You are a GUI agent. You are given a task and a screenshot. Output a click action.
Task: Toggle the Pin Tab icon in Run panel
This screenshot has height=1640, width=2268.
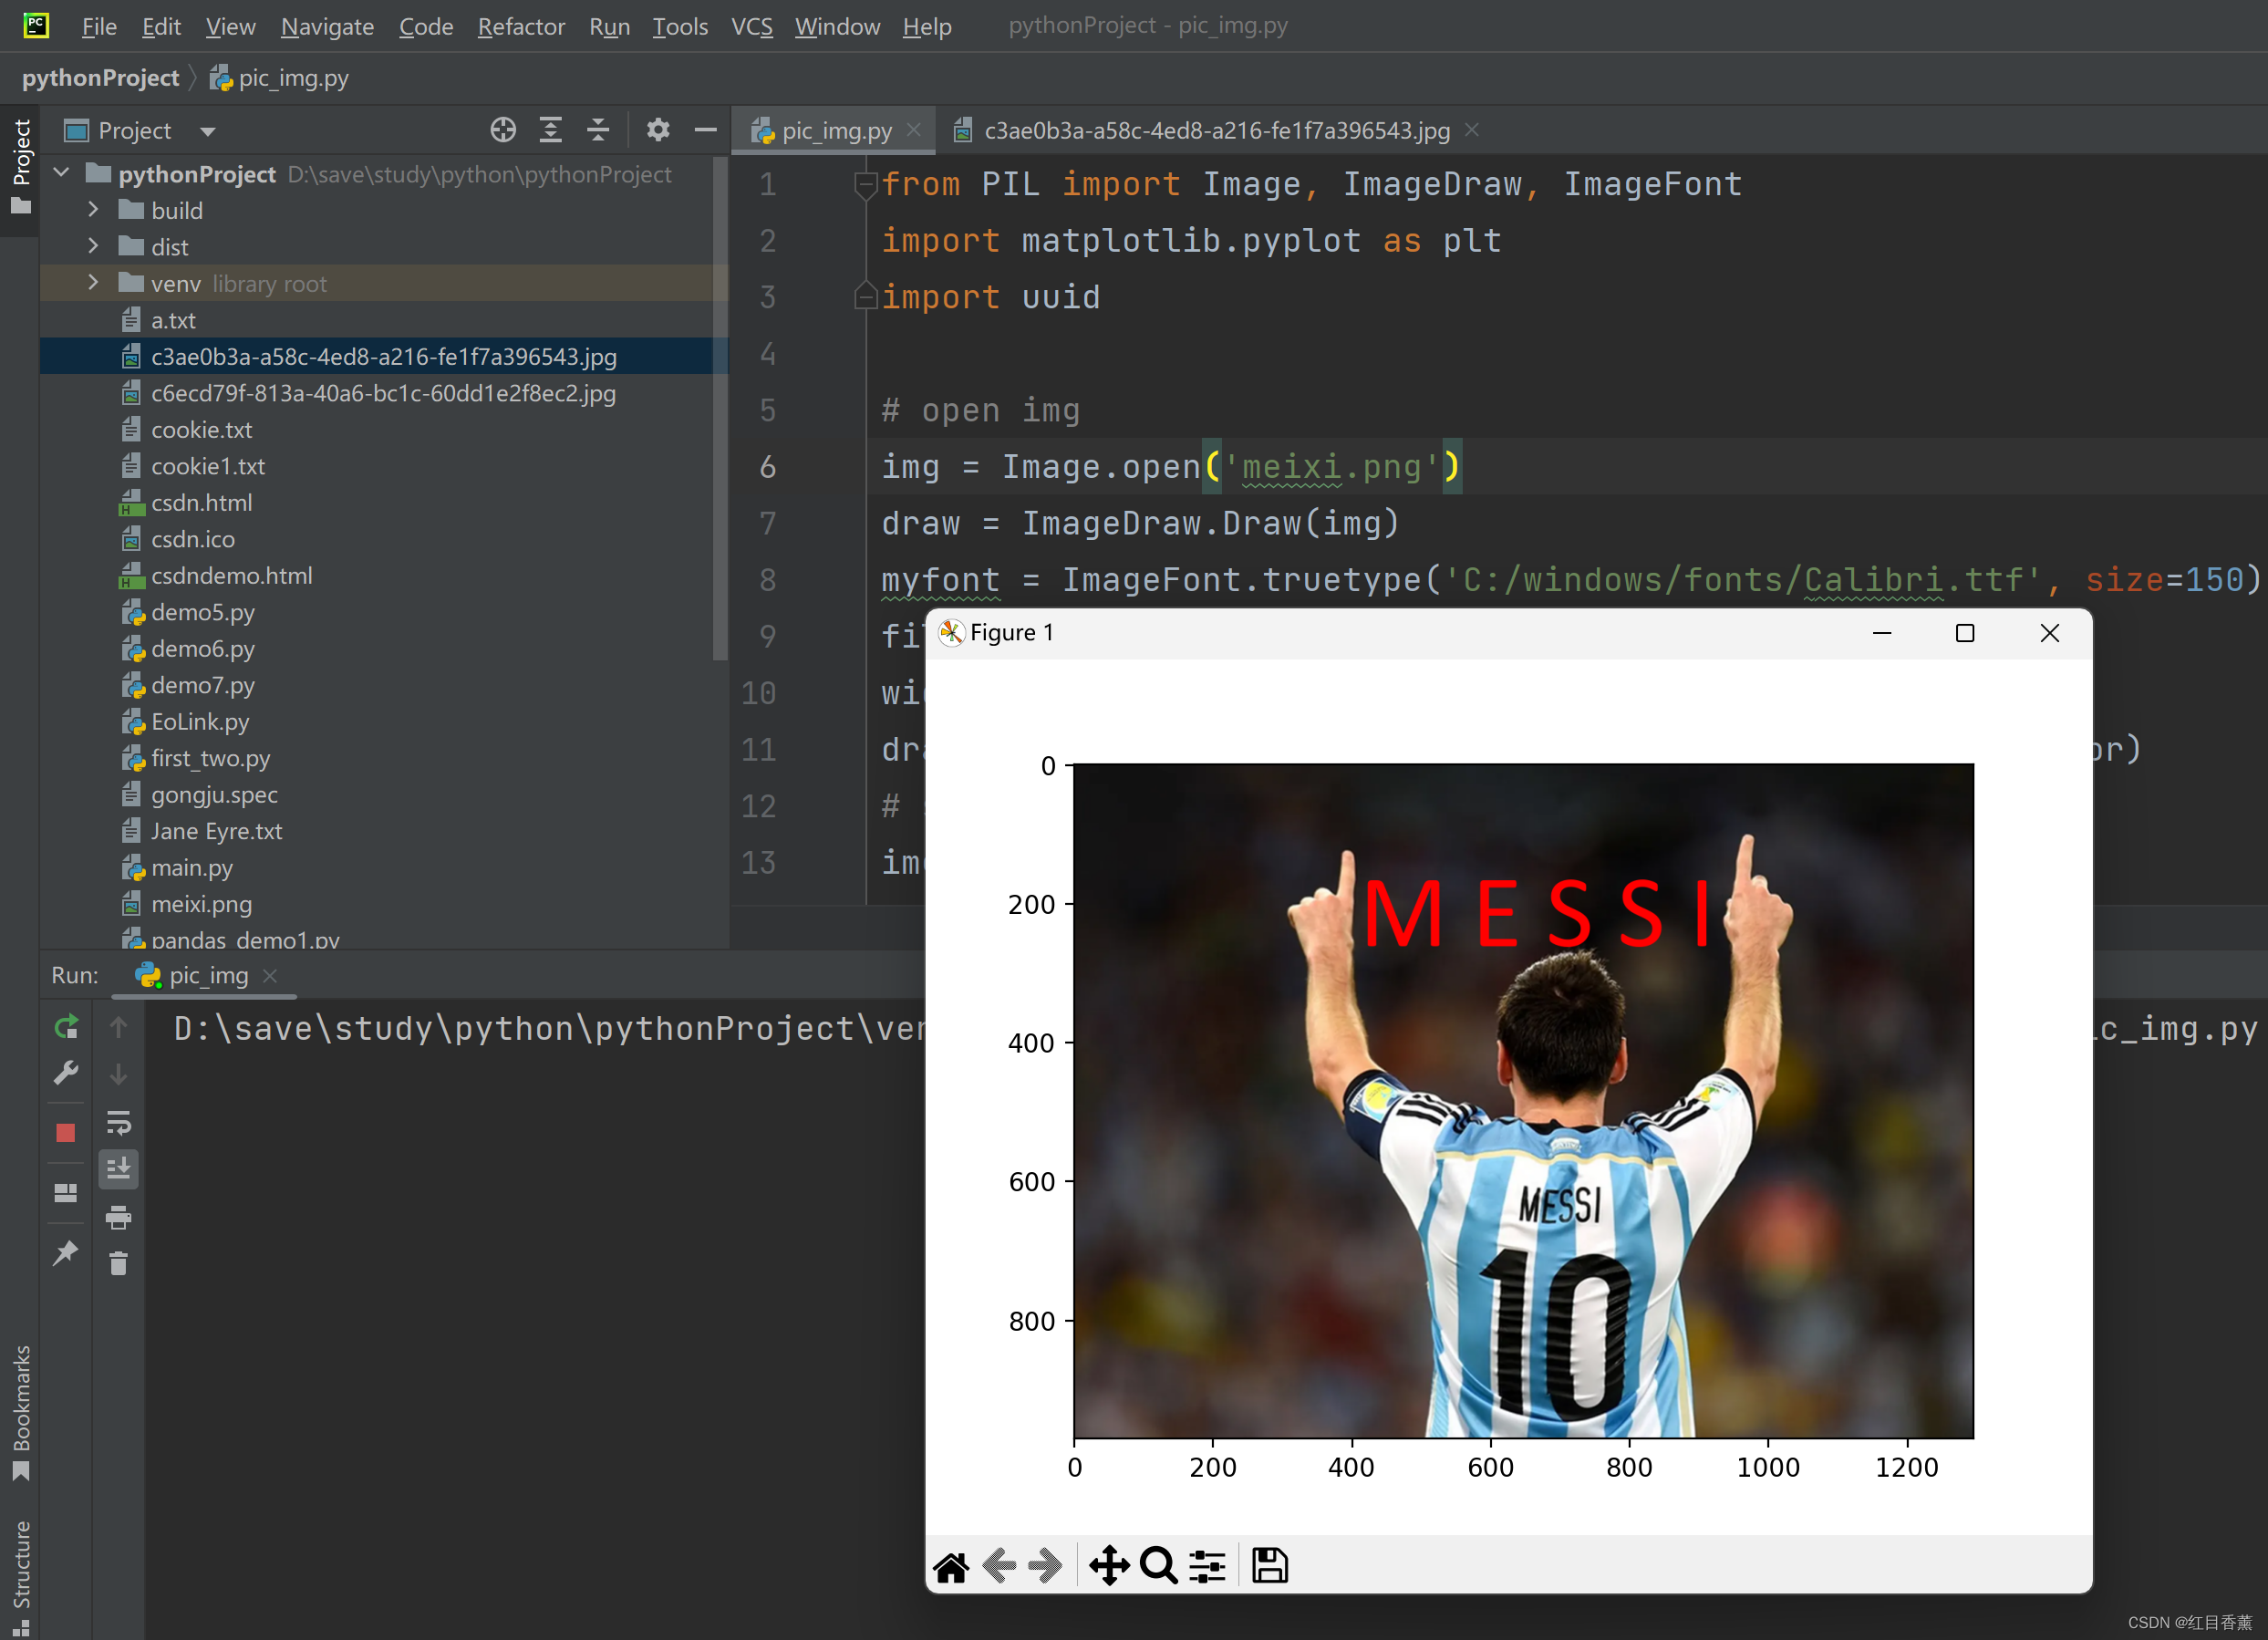(66, 1253)
